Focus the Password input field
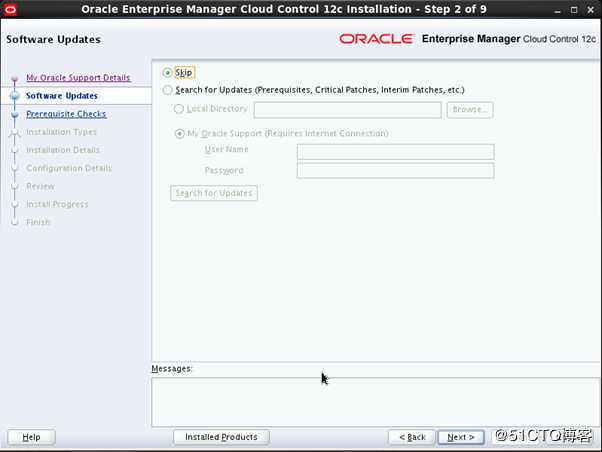The height and width of the screenshot is (452, 602). click(395, 171)
